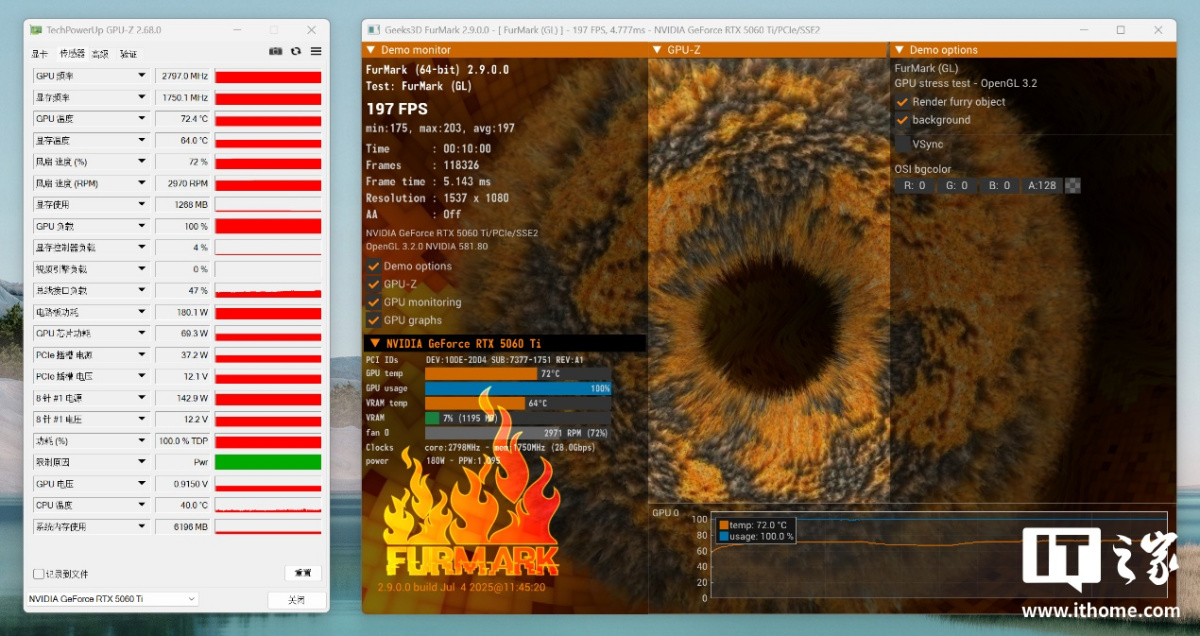Viewport: 1200px width, 636px height.
Task: Enable the VSync checkbox
Action: point(902,144)
